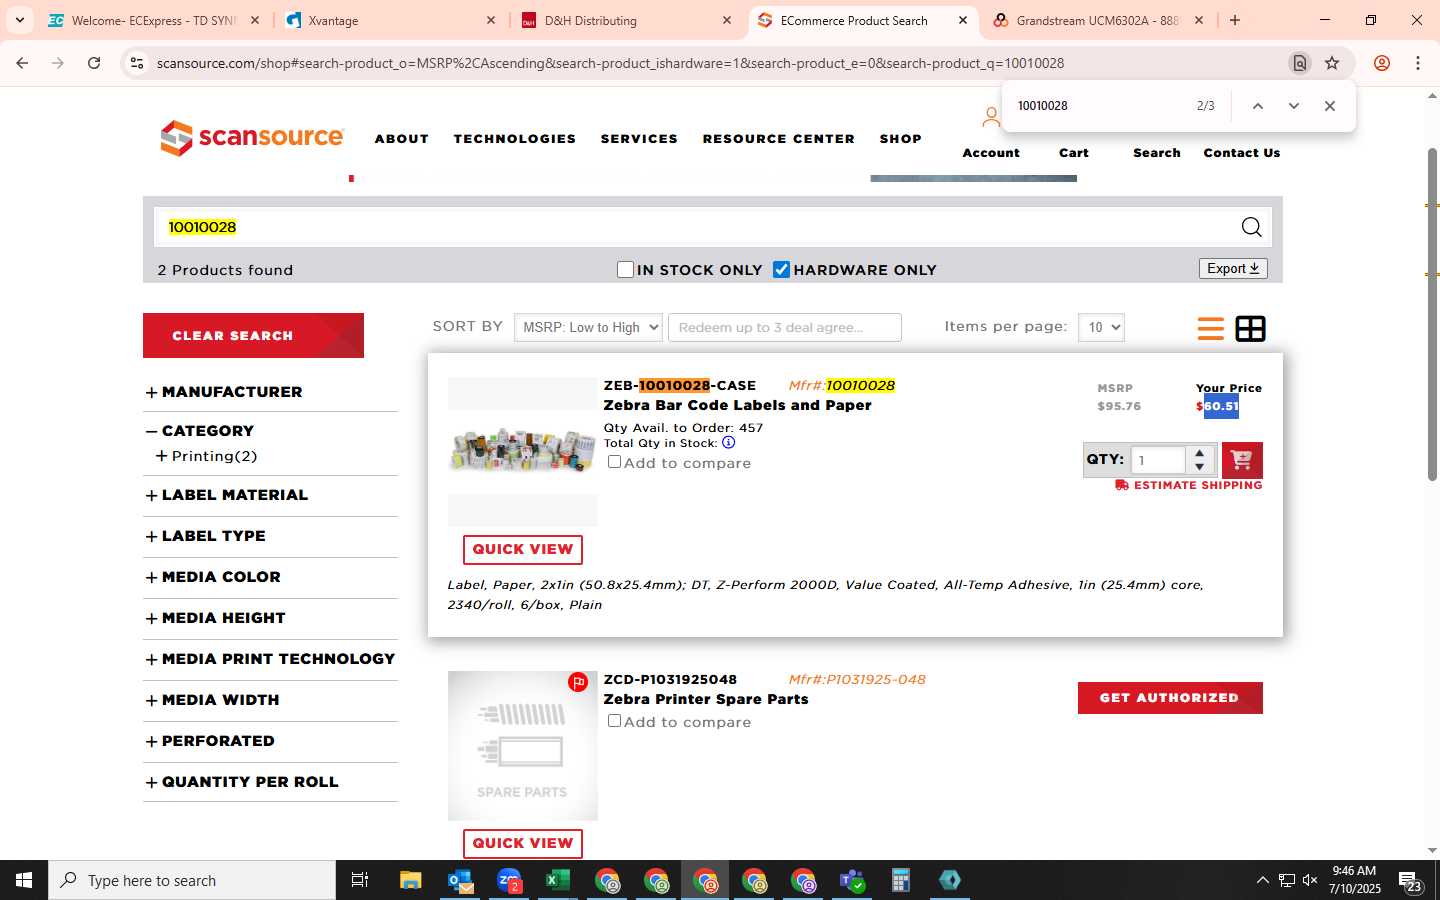The image size is (1440, 900).
Task: Open the Contact Us link
Action: 1242,153
